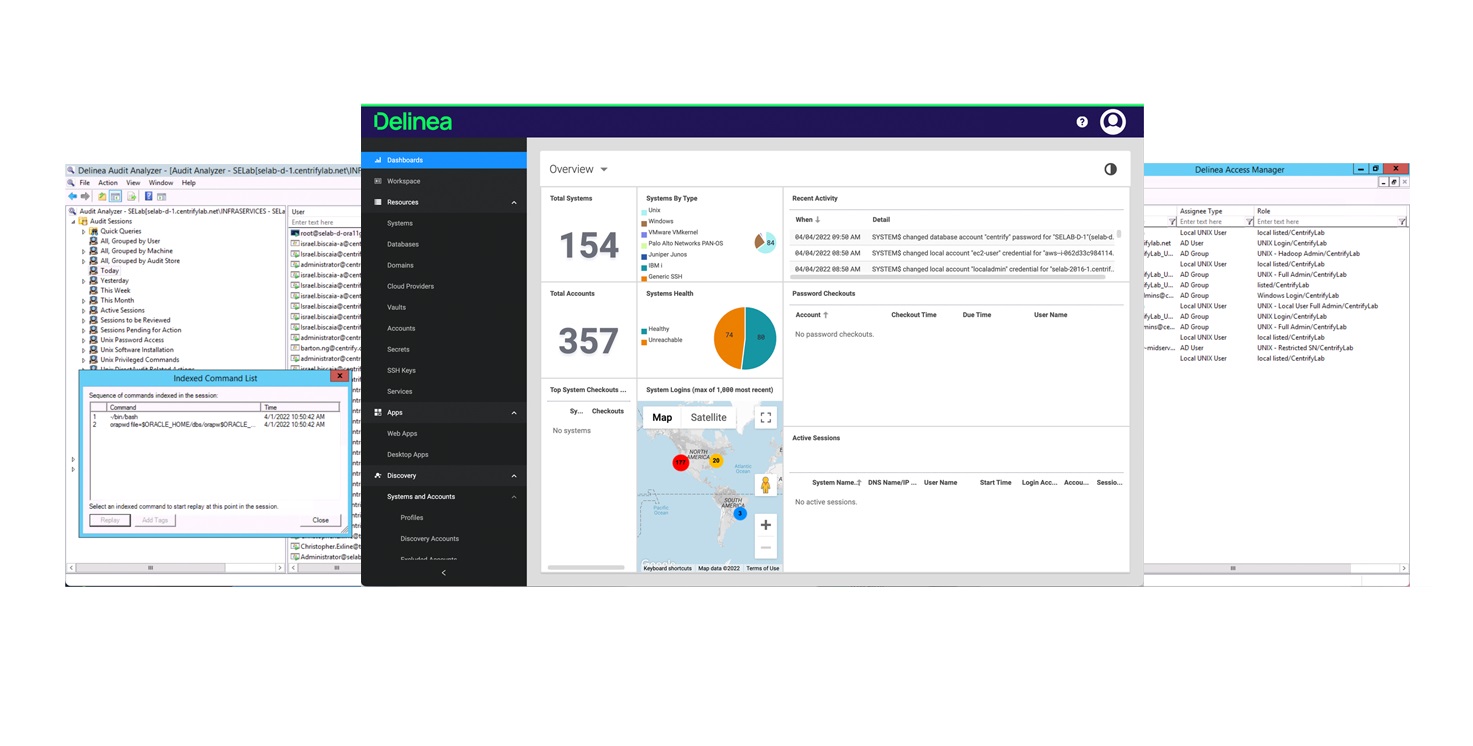Image resolution: width=1473 pixels, height=746 pixels.
Task: Go to SSH Keys in the sidebar
Action: click(401, 370)
